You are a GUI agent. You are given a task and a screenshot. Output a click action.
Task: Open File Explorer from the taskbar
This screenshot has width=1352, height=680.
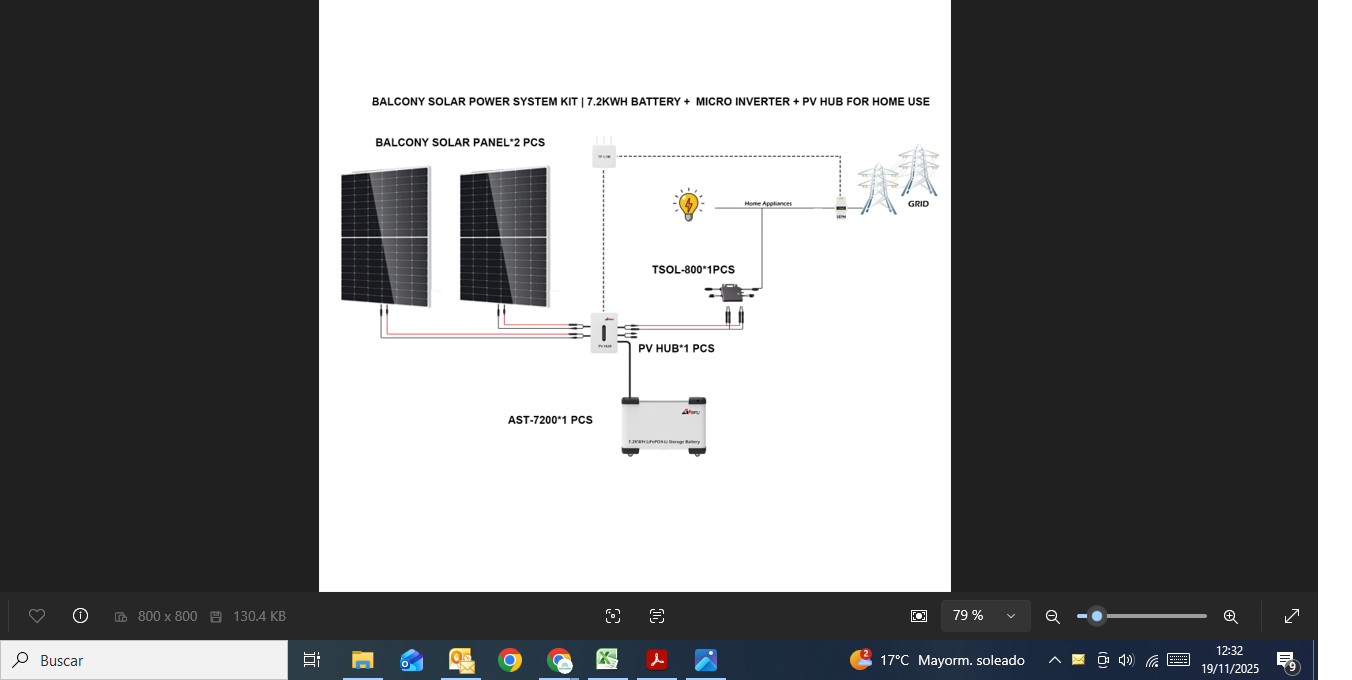362,660
